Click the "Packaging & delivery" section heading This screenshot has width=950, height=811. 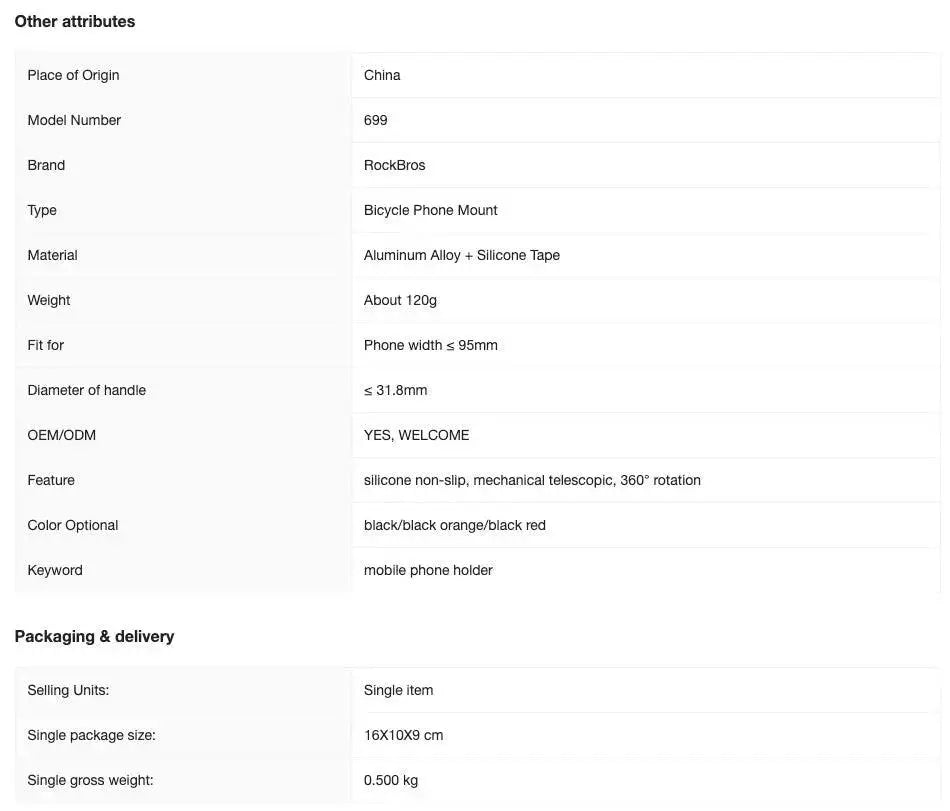tap(94, 636)
